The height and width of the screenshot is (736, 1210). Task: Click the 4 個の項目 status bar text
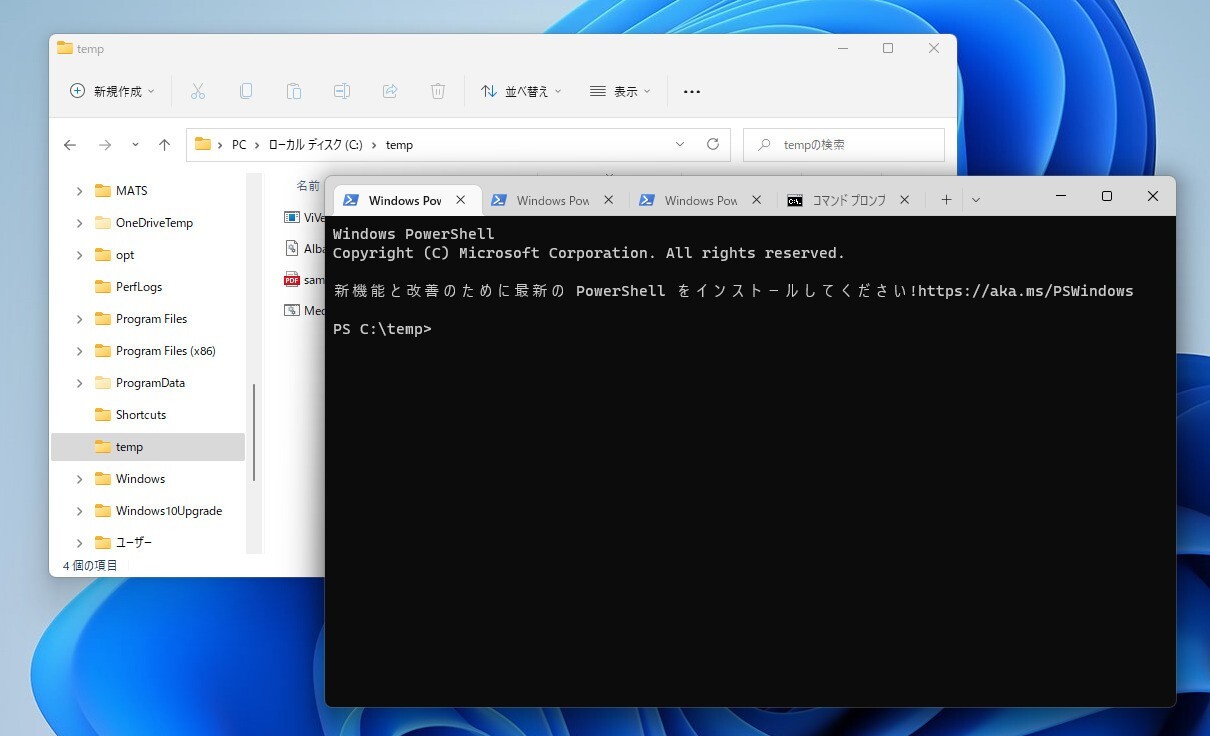(90, 565)
